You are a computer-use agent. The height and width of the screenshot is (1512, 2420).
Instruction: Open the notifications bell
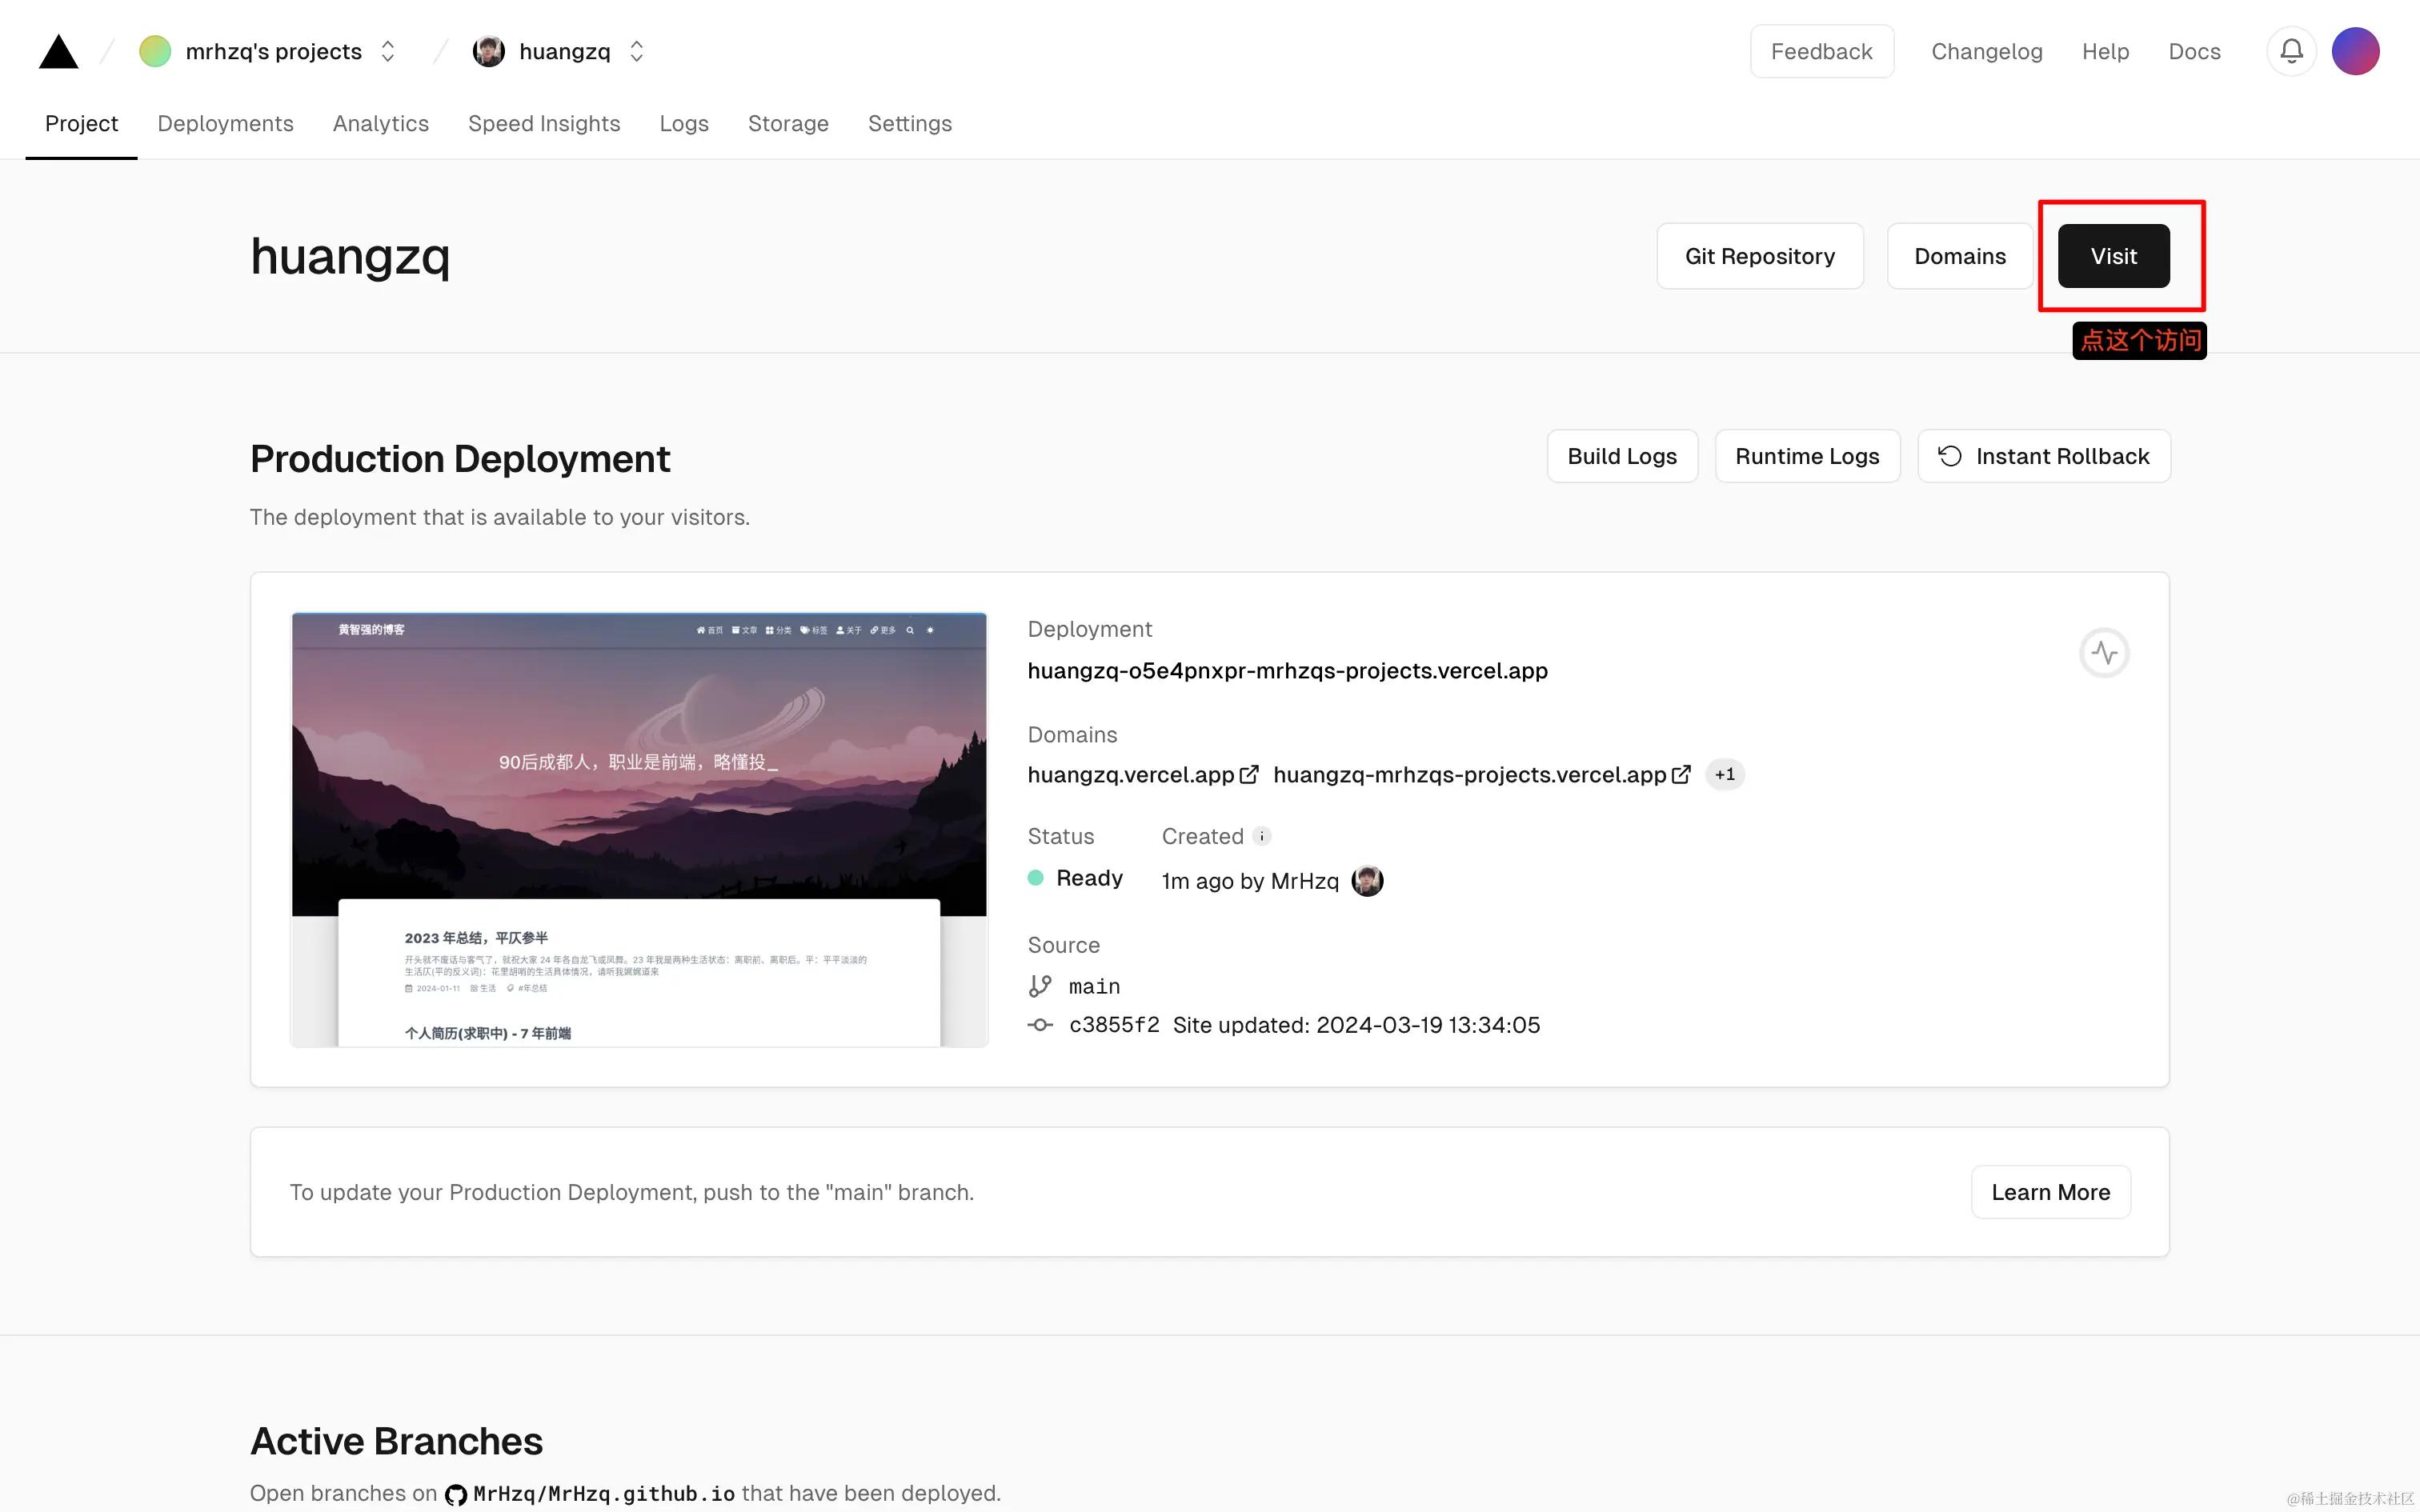[2291, 51]
